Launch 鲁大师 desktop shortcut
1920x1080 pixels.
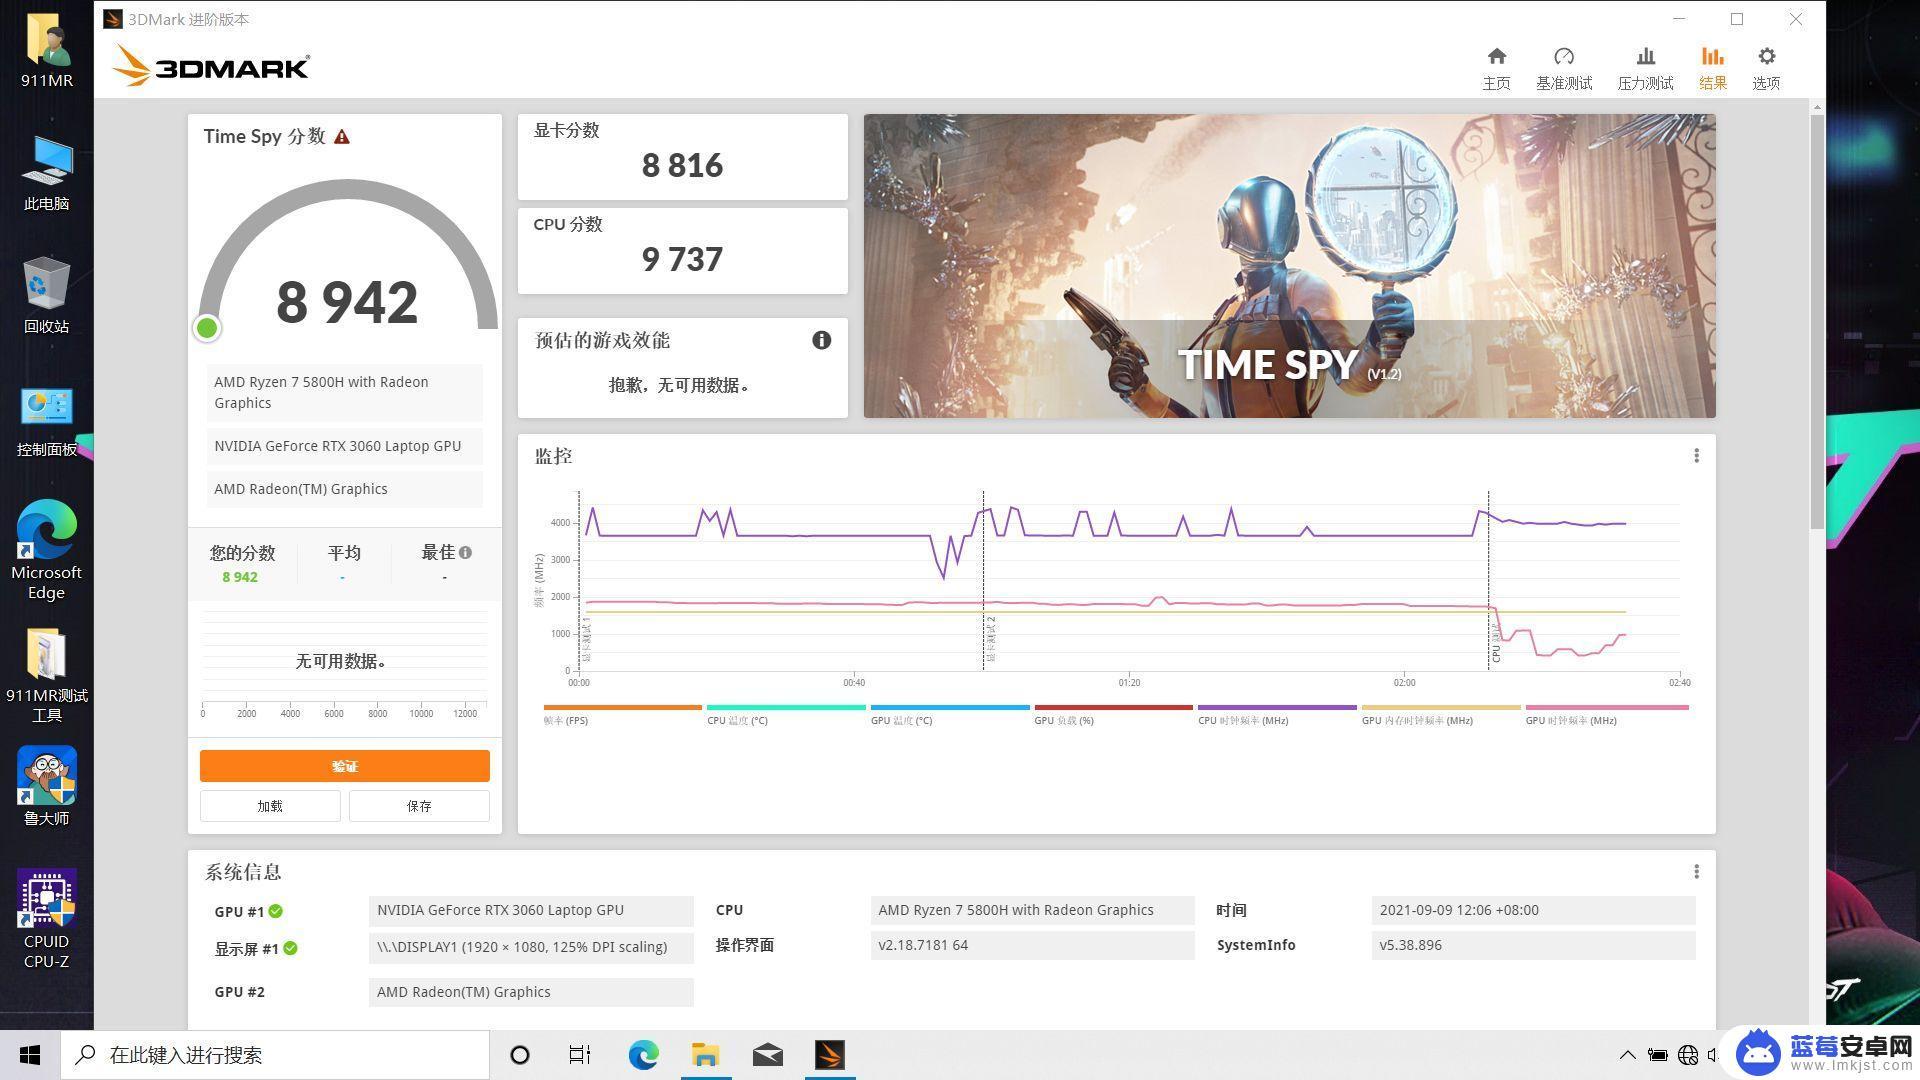click(x=46, y=786)
